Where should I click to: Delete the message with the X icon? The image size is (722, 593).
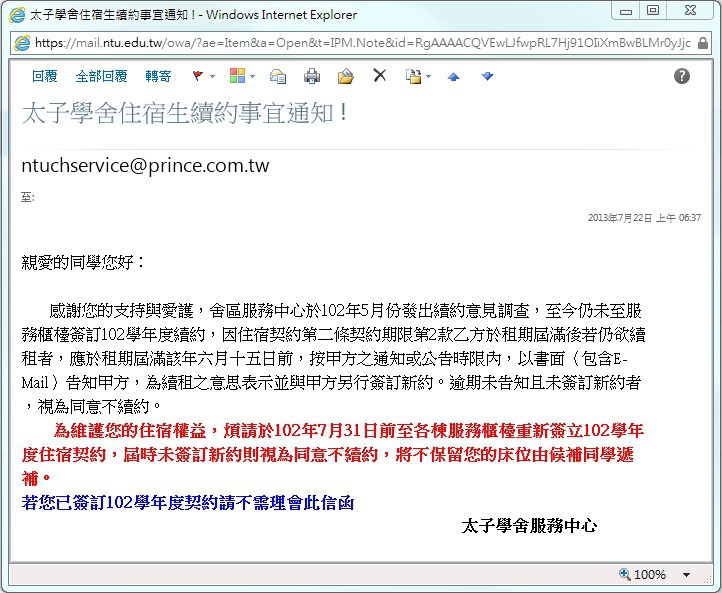coord(379,75)
